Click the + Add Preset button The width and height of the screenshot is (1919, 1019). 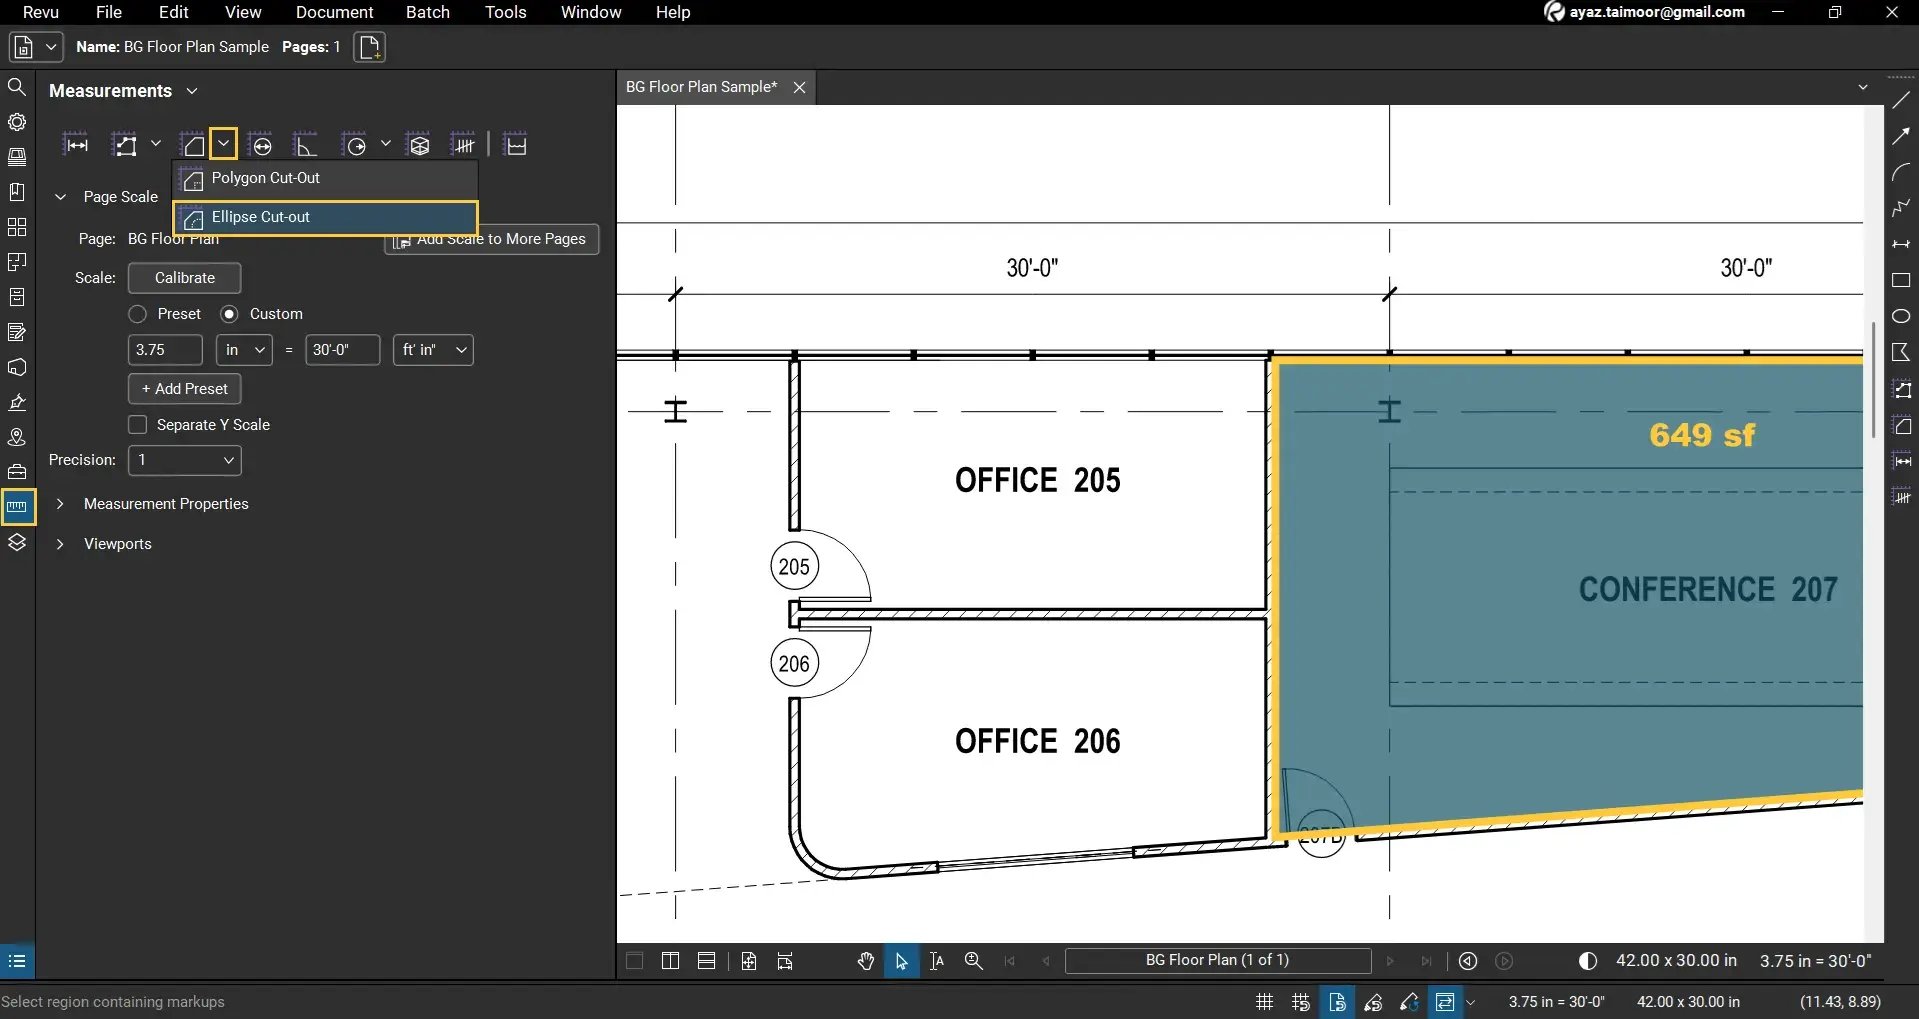185,389
